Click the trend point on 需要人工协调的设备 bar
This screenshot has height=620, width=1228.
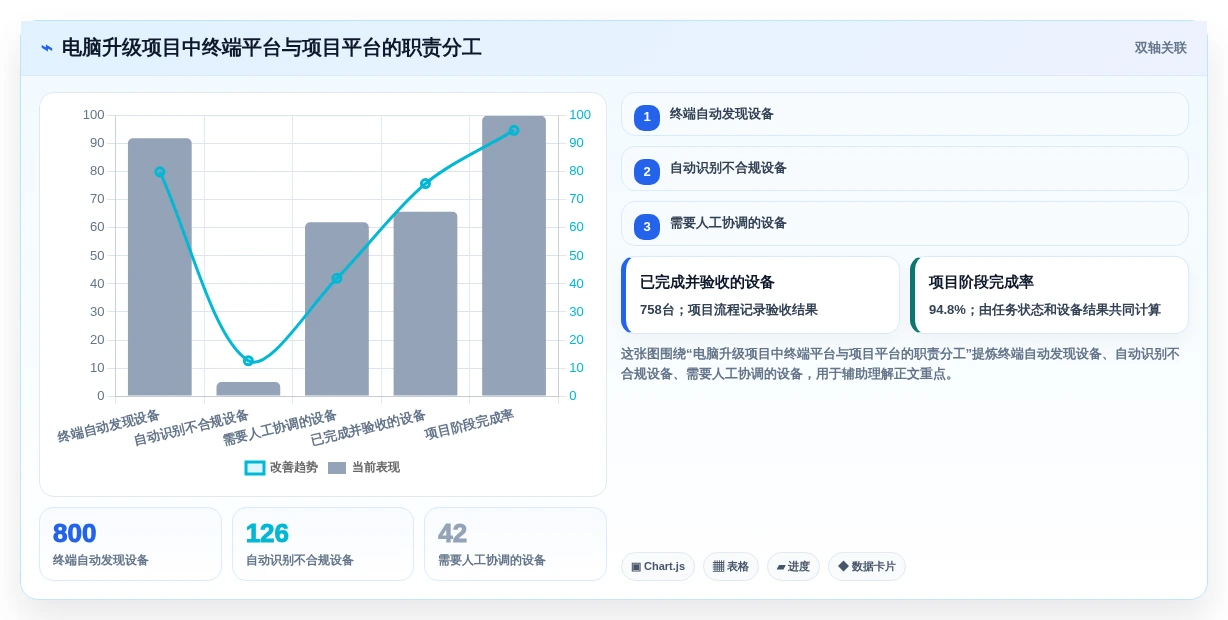pos(337,278)
